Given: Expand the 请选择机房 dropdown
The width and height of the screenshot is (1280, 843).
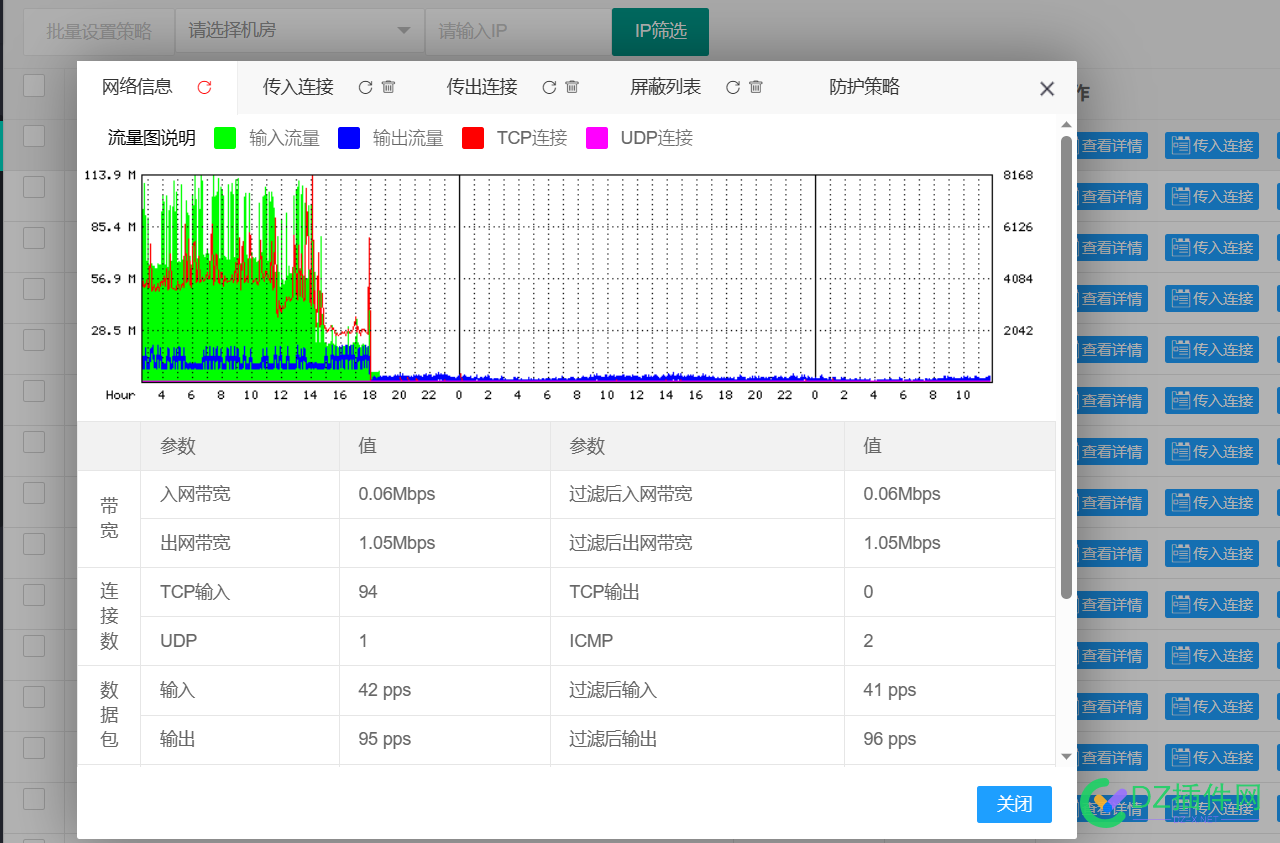Looking at the screenshot, I should tap(299, 31).
